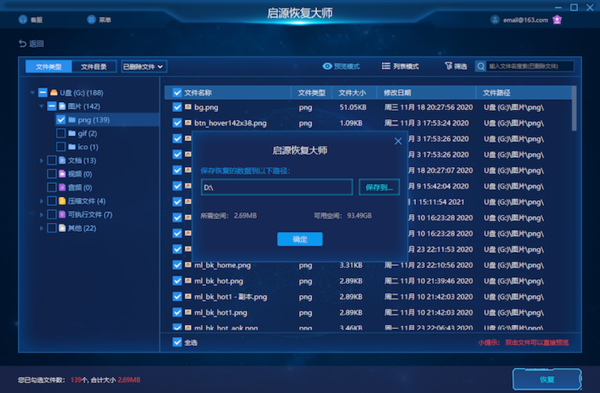Toggle the header checkbox next to 文件名称
600x393 pixels.
tap(177, 93)
